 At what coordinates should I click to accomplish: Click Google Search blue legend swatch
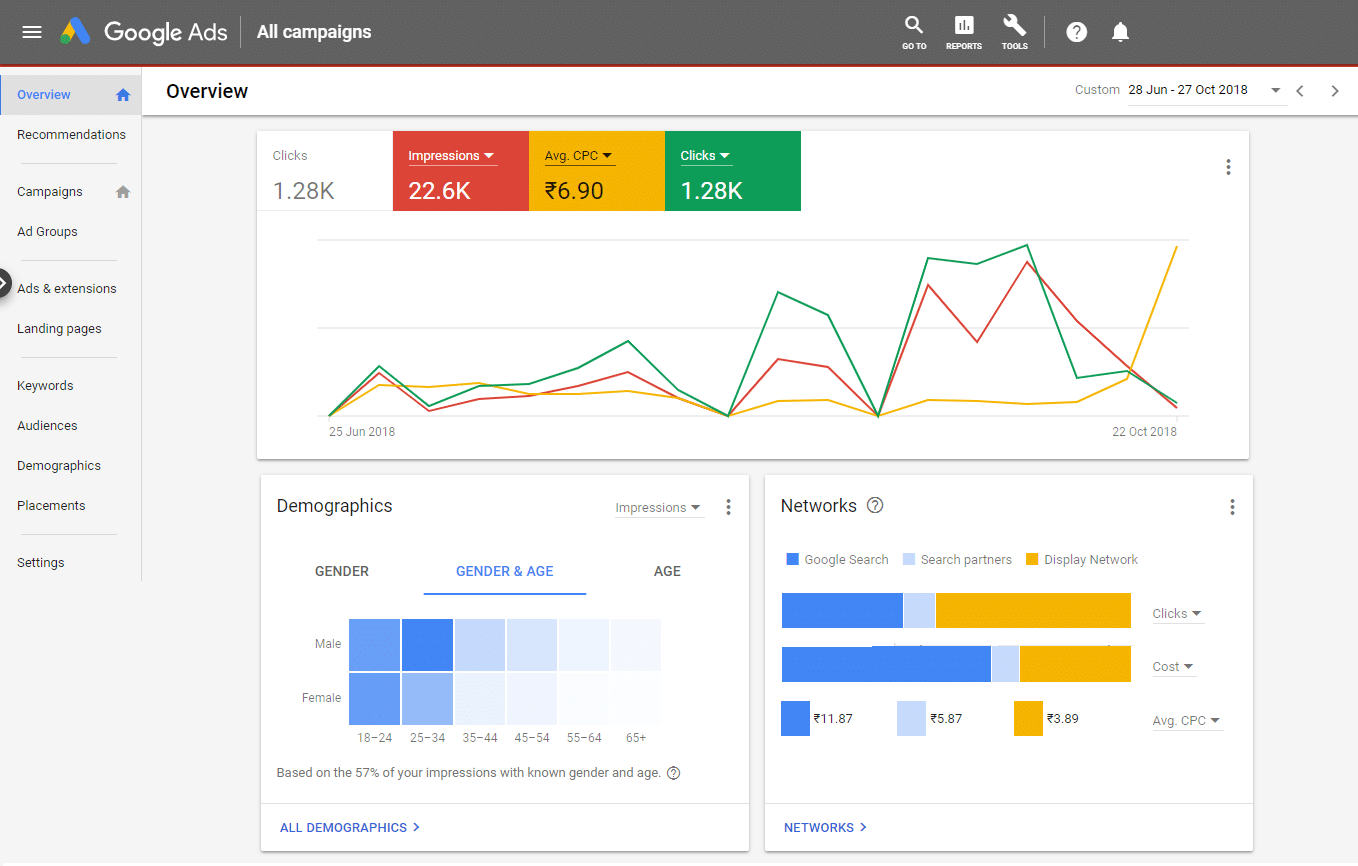point(793,560)
